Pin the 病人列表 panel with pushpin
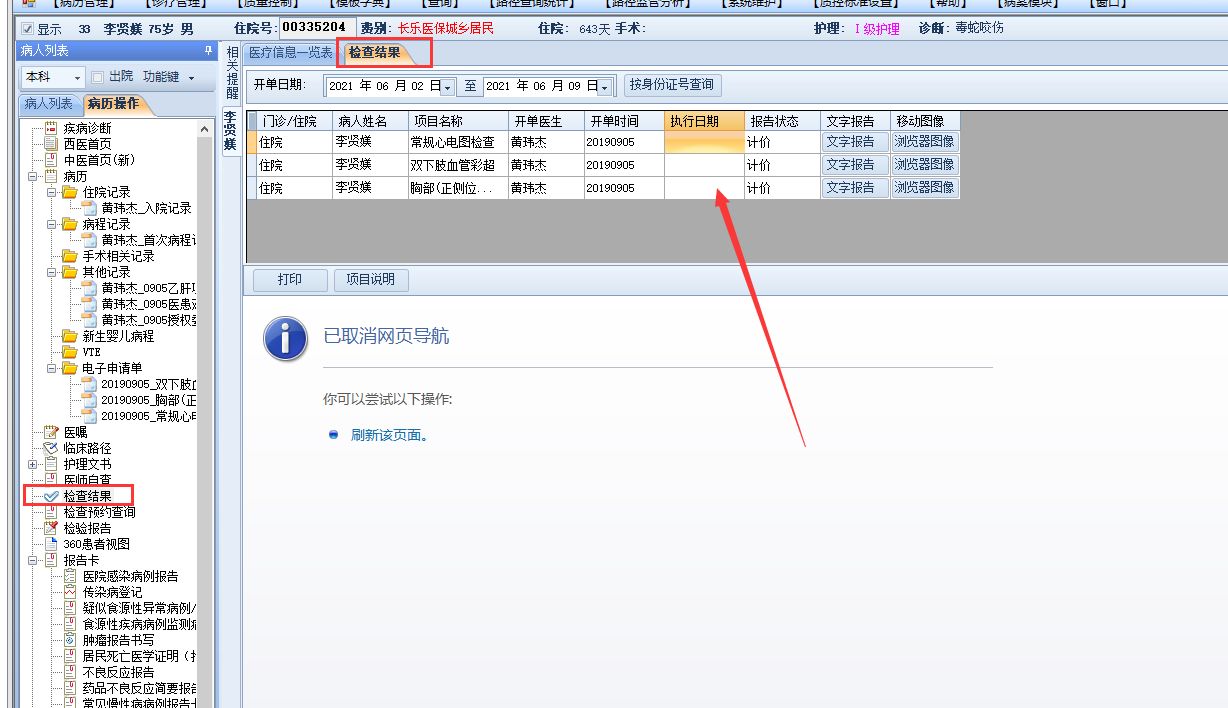Screen dimensions: 1228x708 (x=208, y=50)
